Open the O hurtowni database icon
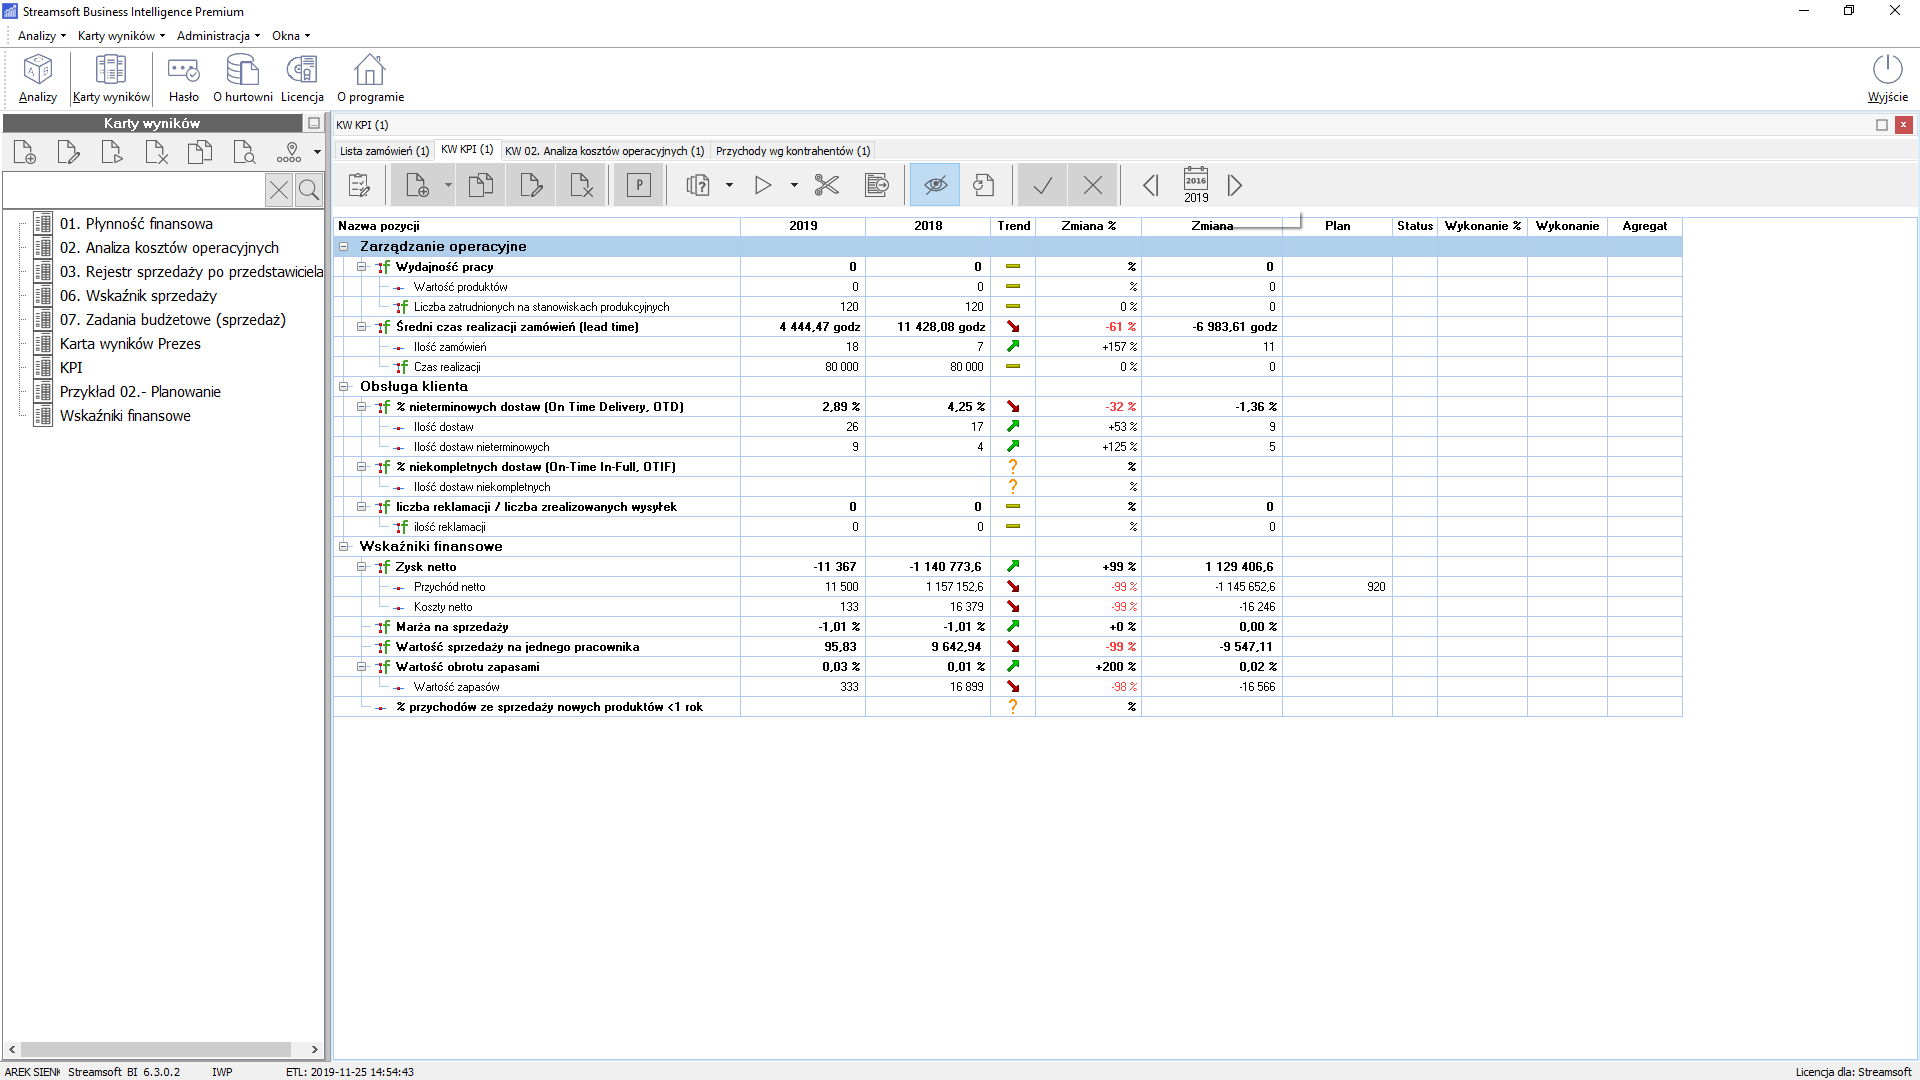The height and width of the screenshot is (1080, 1920). (243, 78)
